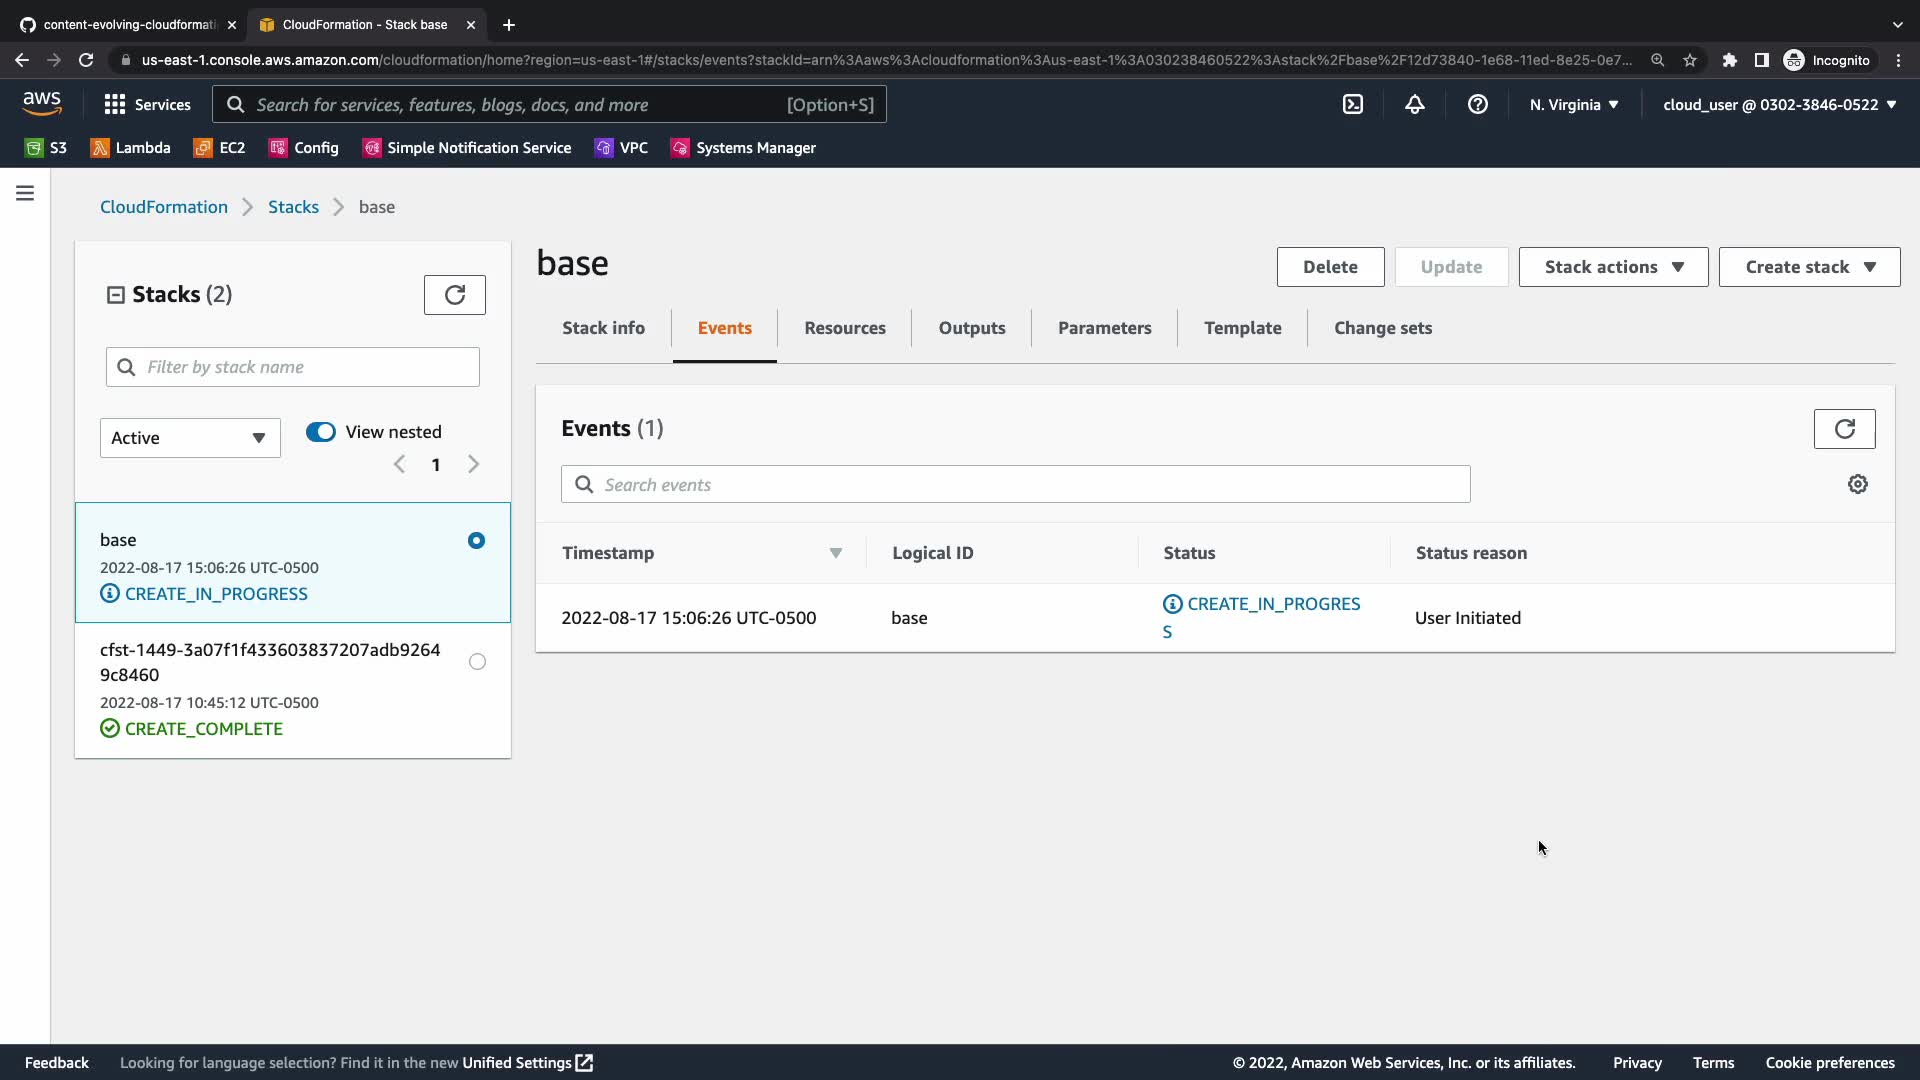The height and width of the screenshot is (1080, 1920).
Task: Open the AWS CloudShell icon
Action: pyautogui.click(x=1352, y=104)
